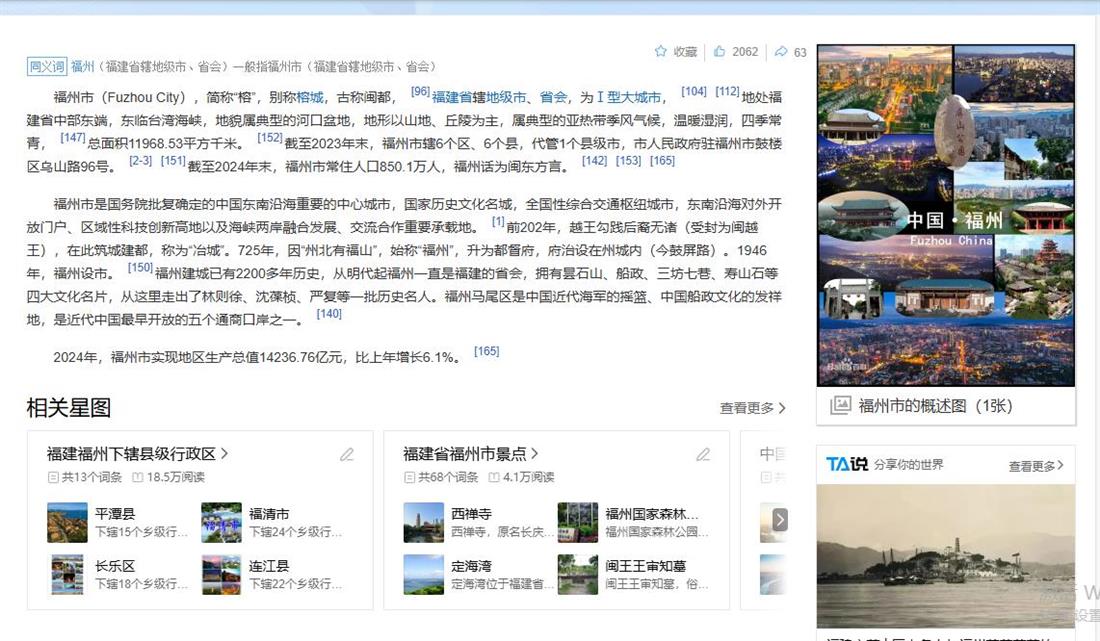
Task: Follow the 榕城 link
Action: click(x=310, y=97)
